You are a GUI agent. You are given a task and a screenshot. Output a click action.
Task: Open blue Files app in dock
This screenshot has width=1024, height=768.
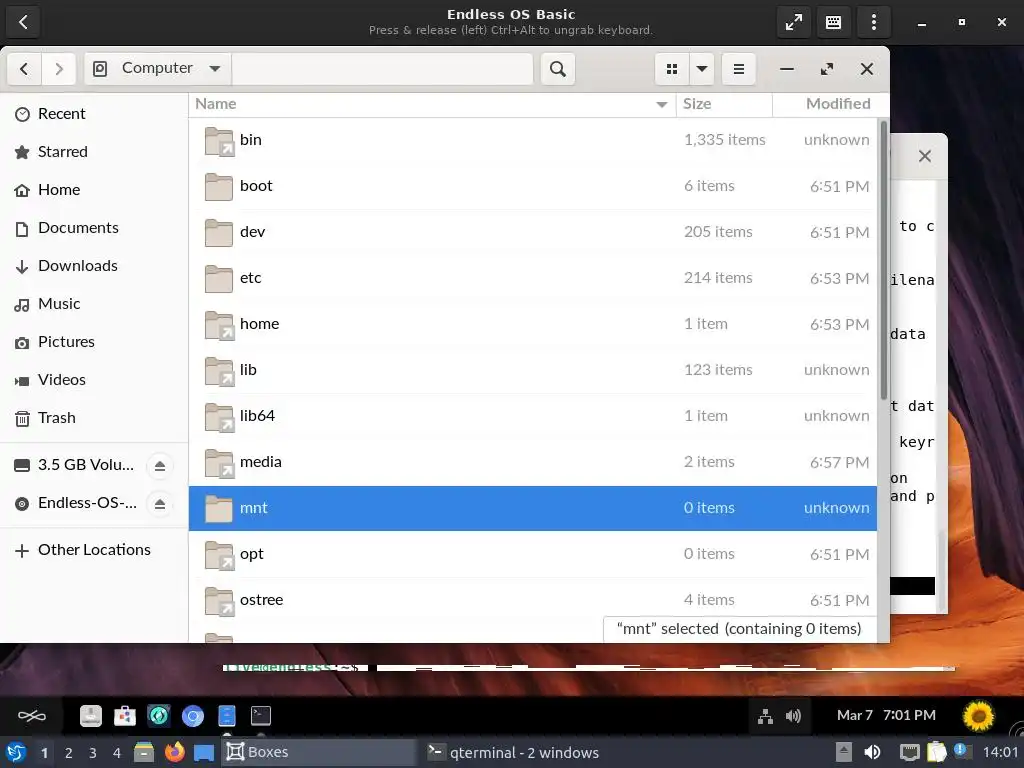point(227,716)
